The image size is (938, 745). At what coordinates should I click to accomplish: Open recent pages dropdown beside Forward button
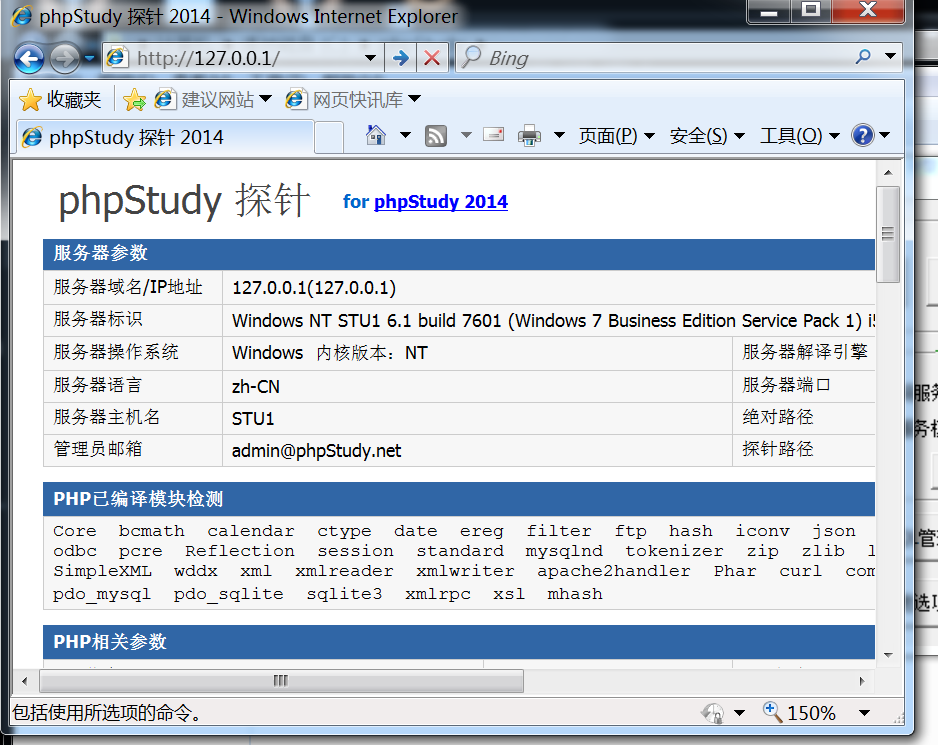(x=89, y=58)
